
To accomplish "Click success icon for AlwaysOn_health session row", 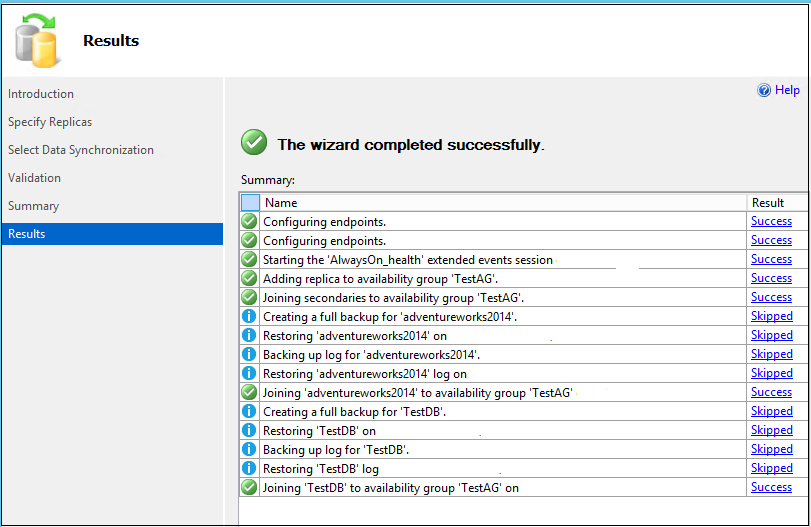I will click(250, 259).
